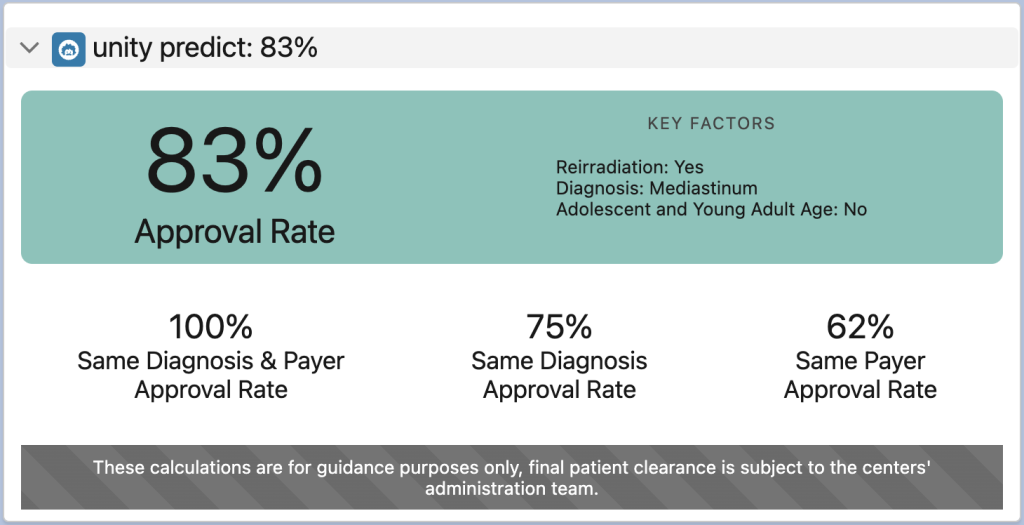Click the Approval Rate label under 83%
Viewport: 1024px width, 525px height.
(x=235, y=232)
